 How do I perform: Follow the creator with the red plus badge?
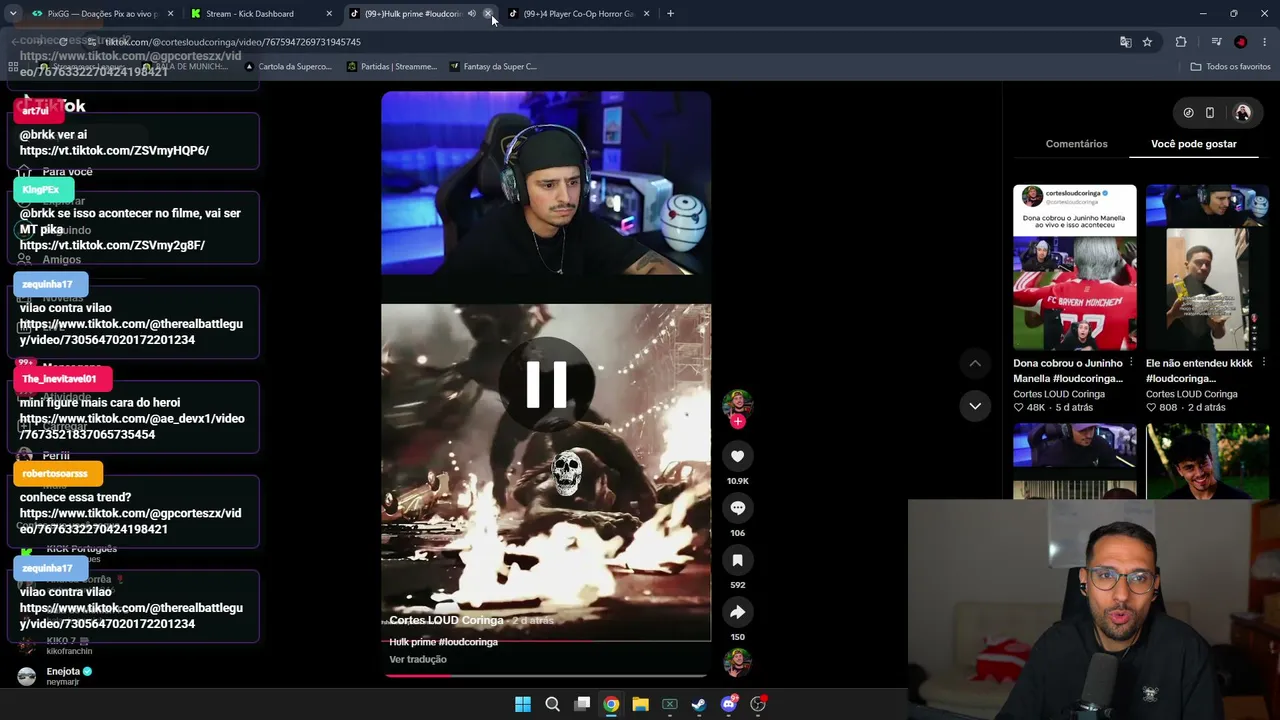tap(738, 421)
